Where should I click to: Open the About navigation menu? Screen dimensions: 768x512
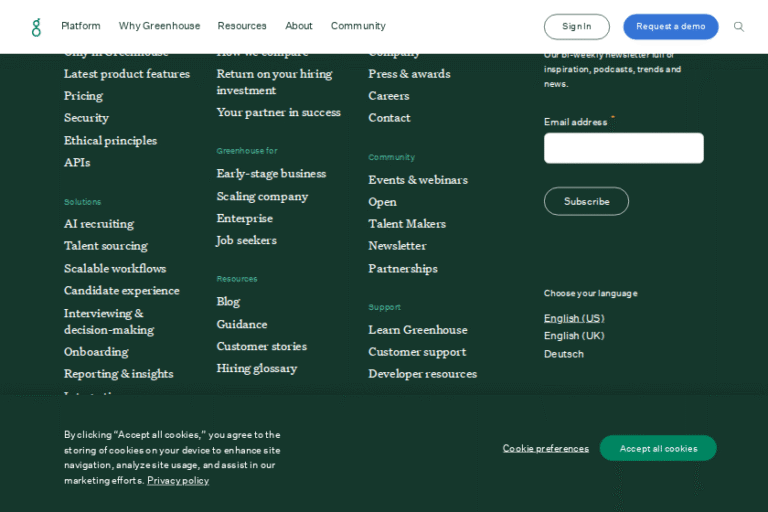298,26
